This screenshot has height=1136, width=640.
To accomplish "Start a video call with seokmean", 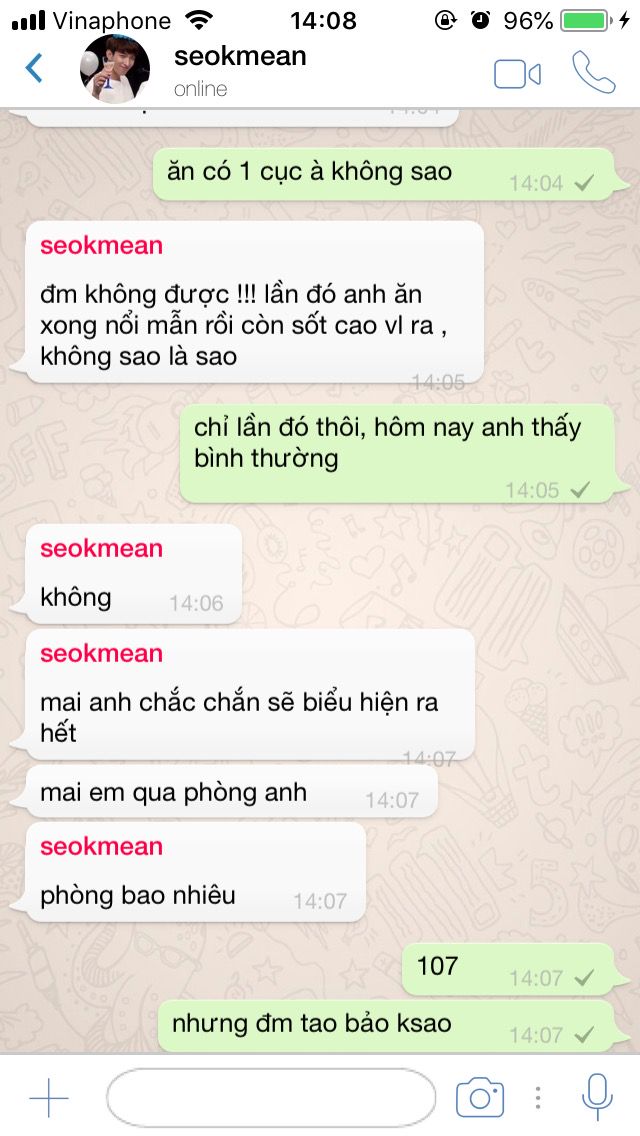I will (x=518, y=74).
